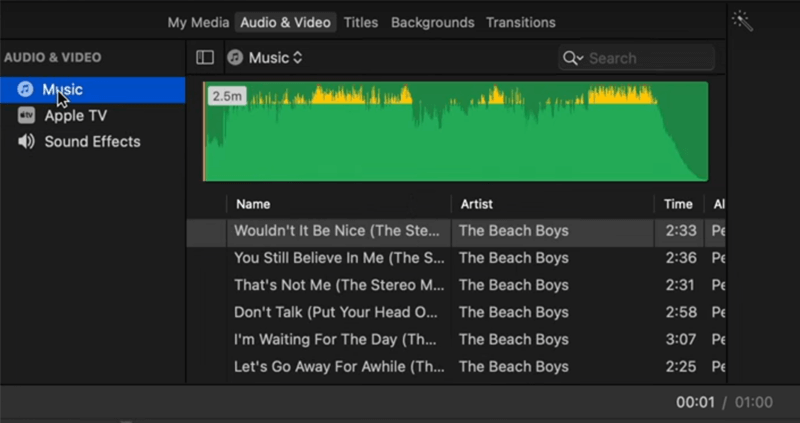
Task: Click the 3:07 time value
Action: [681, 339]
